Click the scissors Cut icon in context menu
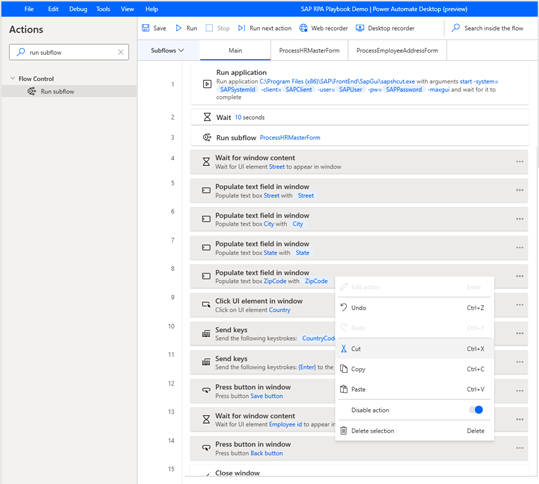Screen dimensions: 539x484 pos(343,349)
